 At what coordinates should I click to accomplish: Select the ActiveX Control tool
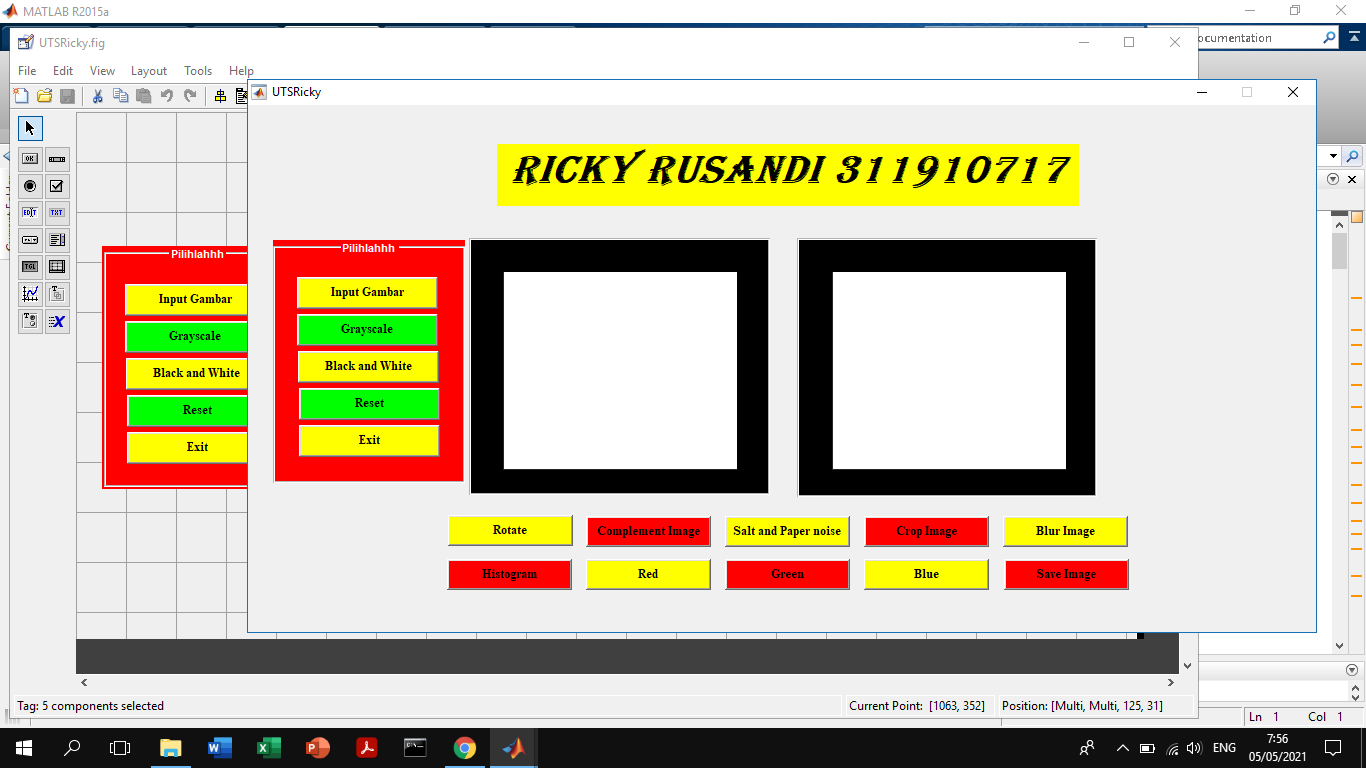coord(57,322)
